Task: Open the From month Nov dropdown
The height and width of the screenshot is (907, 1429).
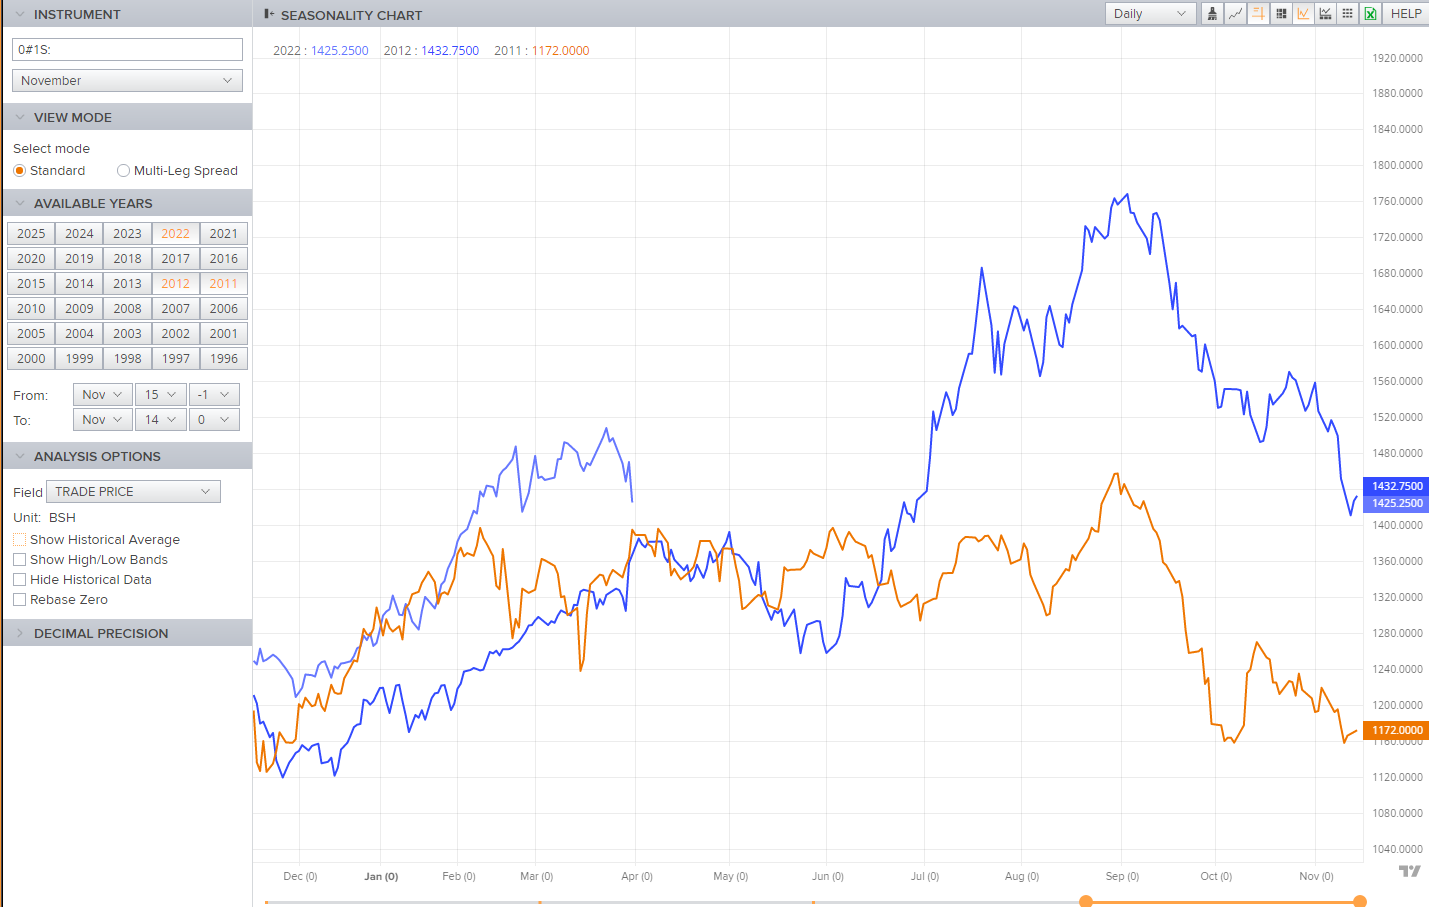Action: coord(102,395)
